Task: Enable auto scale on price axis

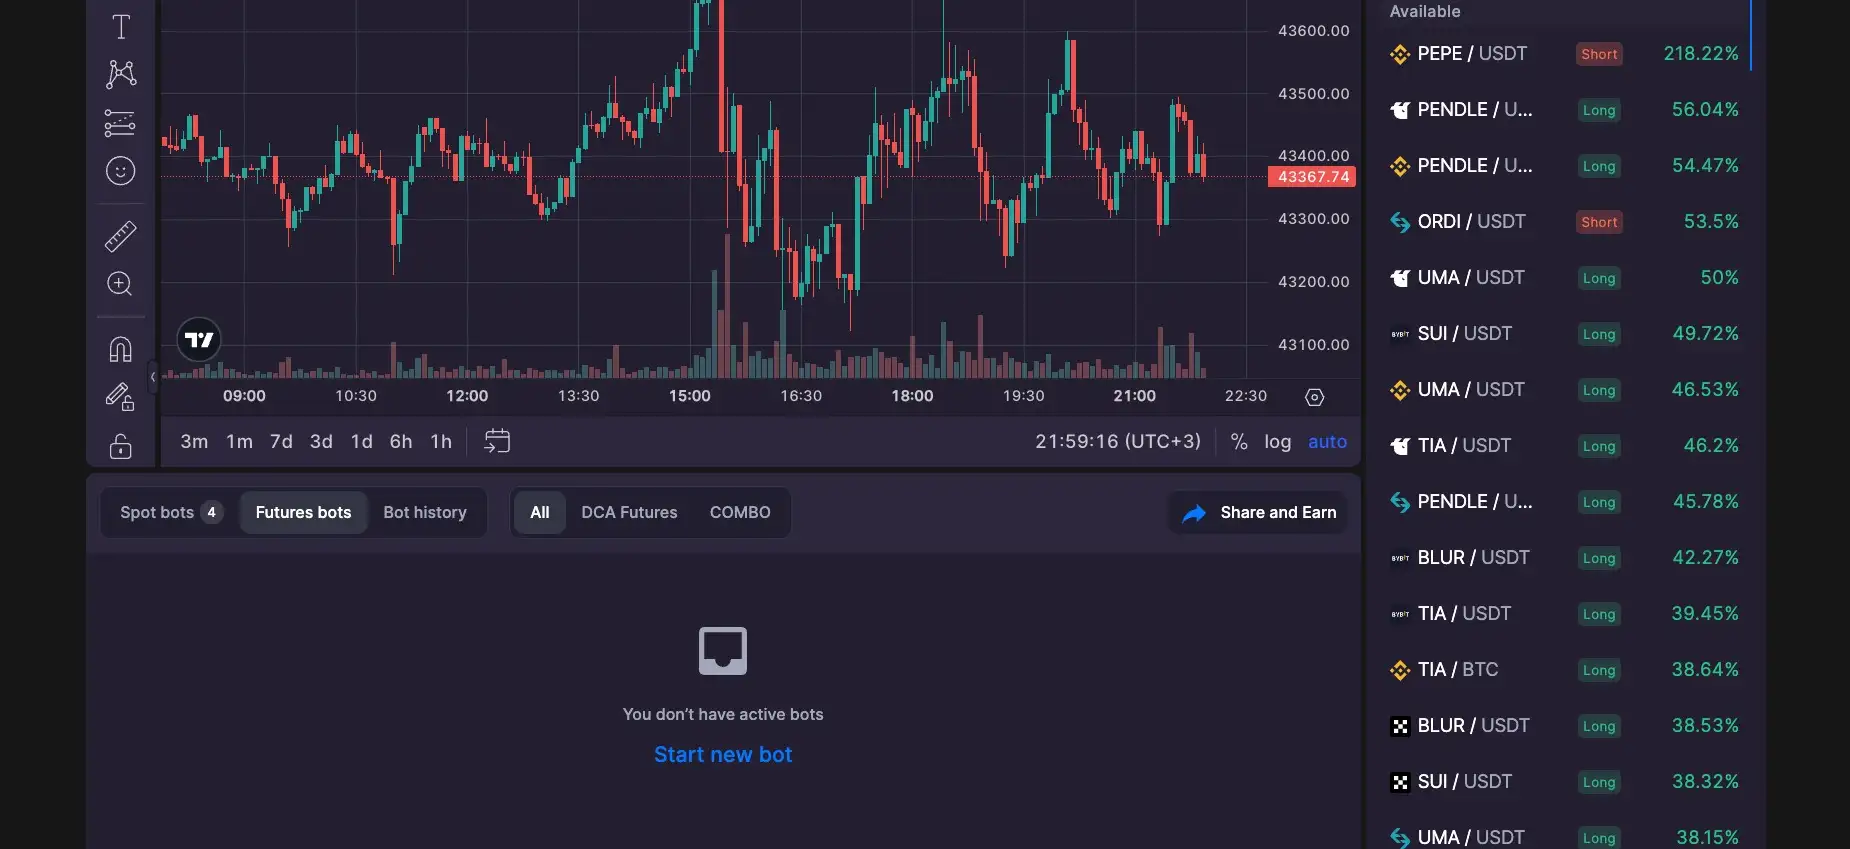Action: [x=1327, y=441]
